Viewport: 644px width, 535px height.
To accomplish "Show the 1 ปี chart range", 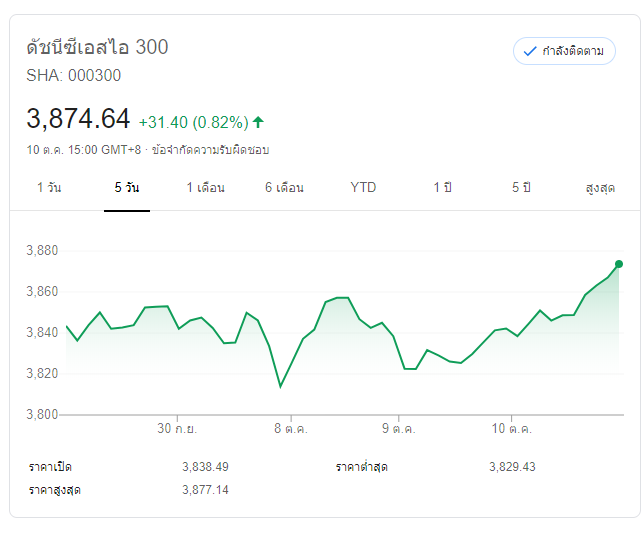I will (442, 188).
